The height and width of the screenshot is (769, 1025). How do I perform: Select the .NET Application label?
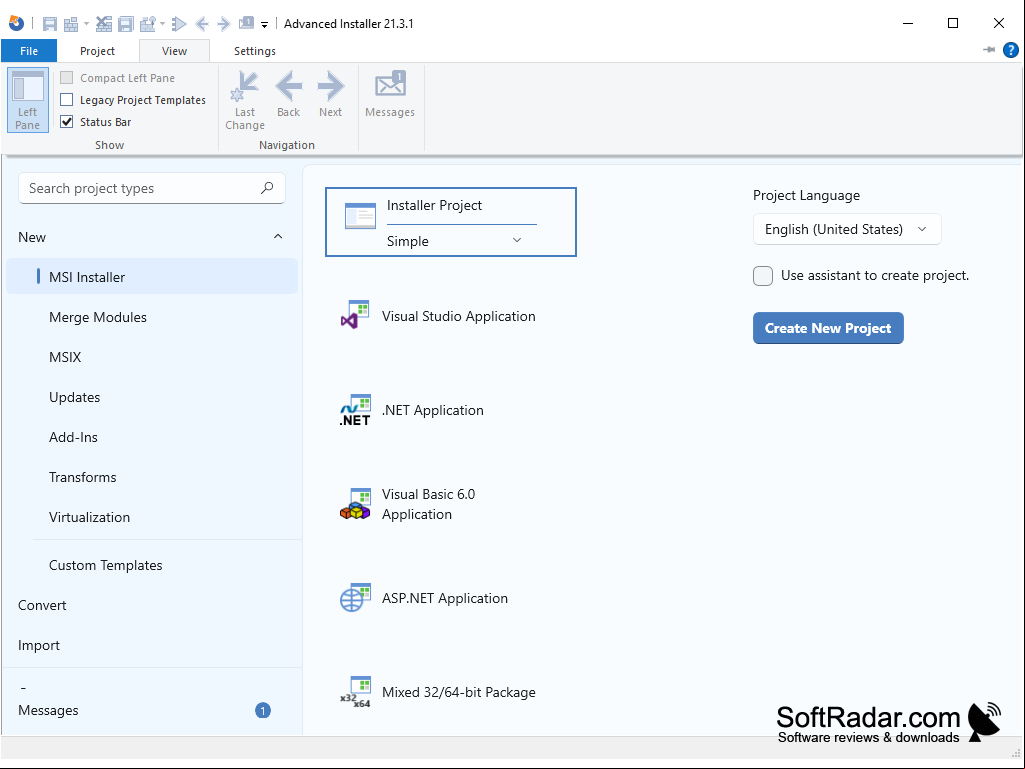pos(433,410)
